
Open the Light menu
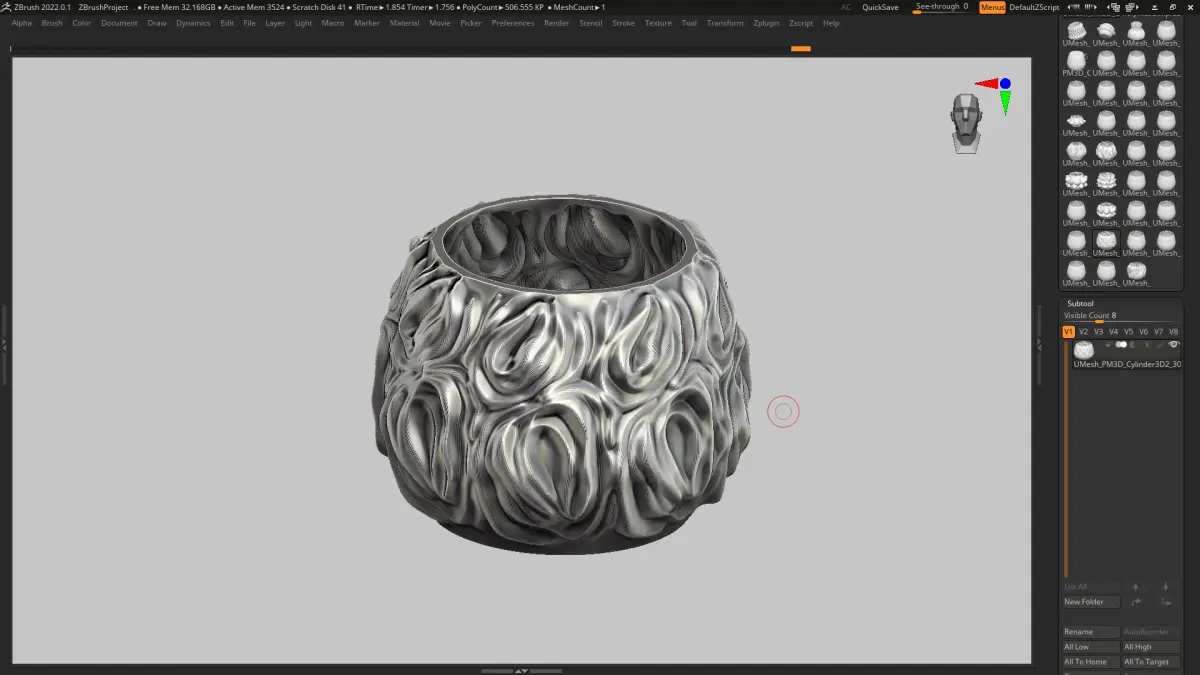point(303,23)
